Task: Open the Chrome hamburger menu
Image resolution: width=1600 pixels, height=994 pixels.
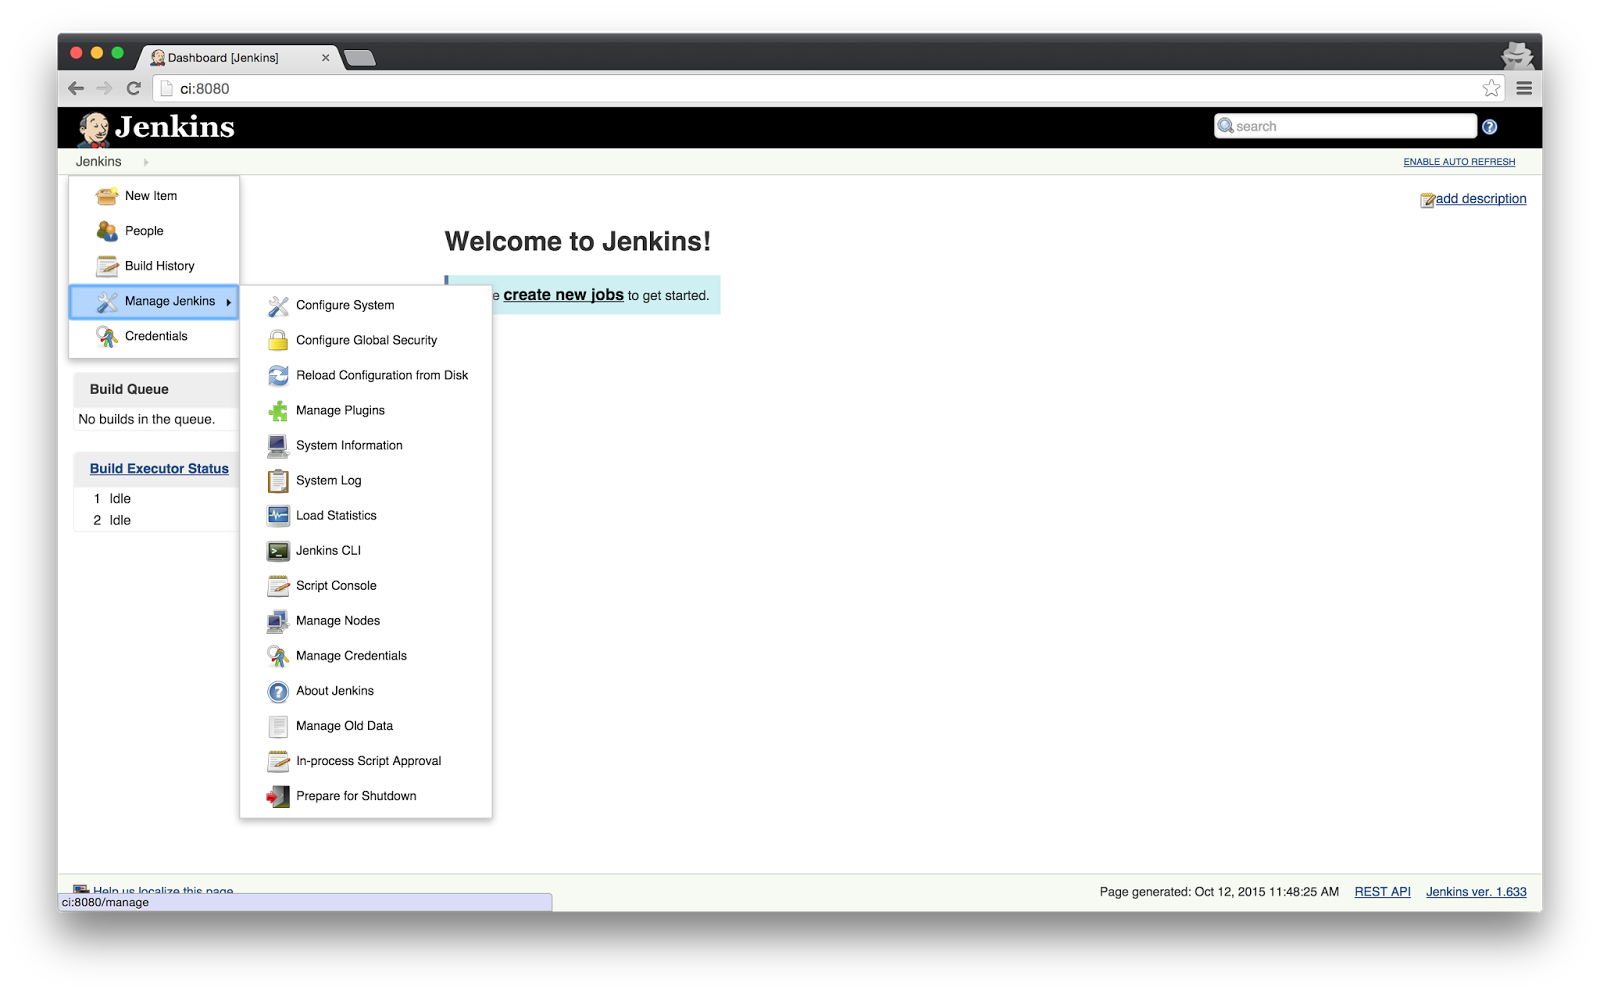Action: pos(1524,88)
